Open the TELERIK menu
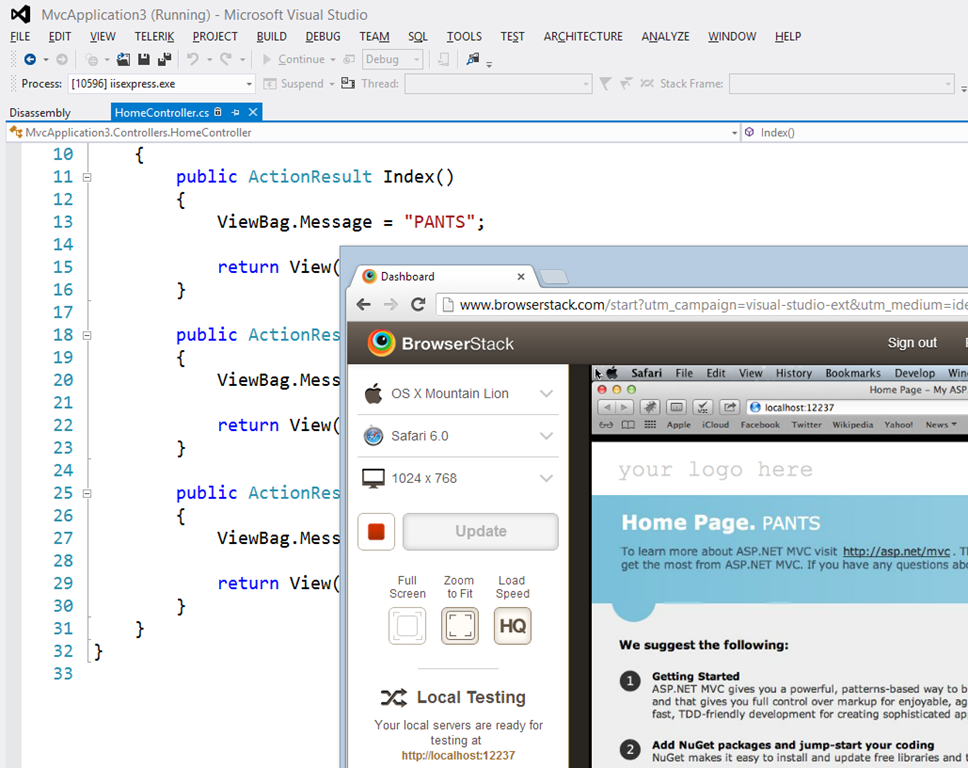Screen dimensions: 968x768 point(154,36)
